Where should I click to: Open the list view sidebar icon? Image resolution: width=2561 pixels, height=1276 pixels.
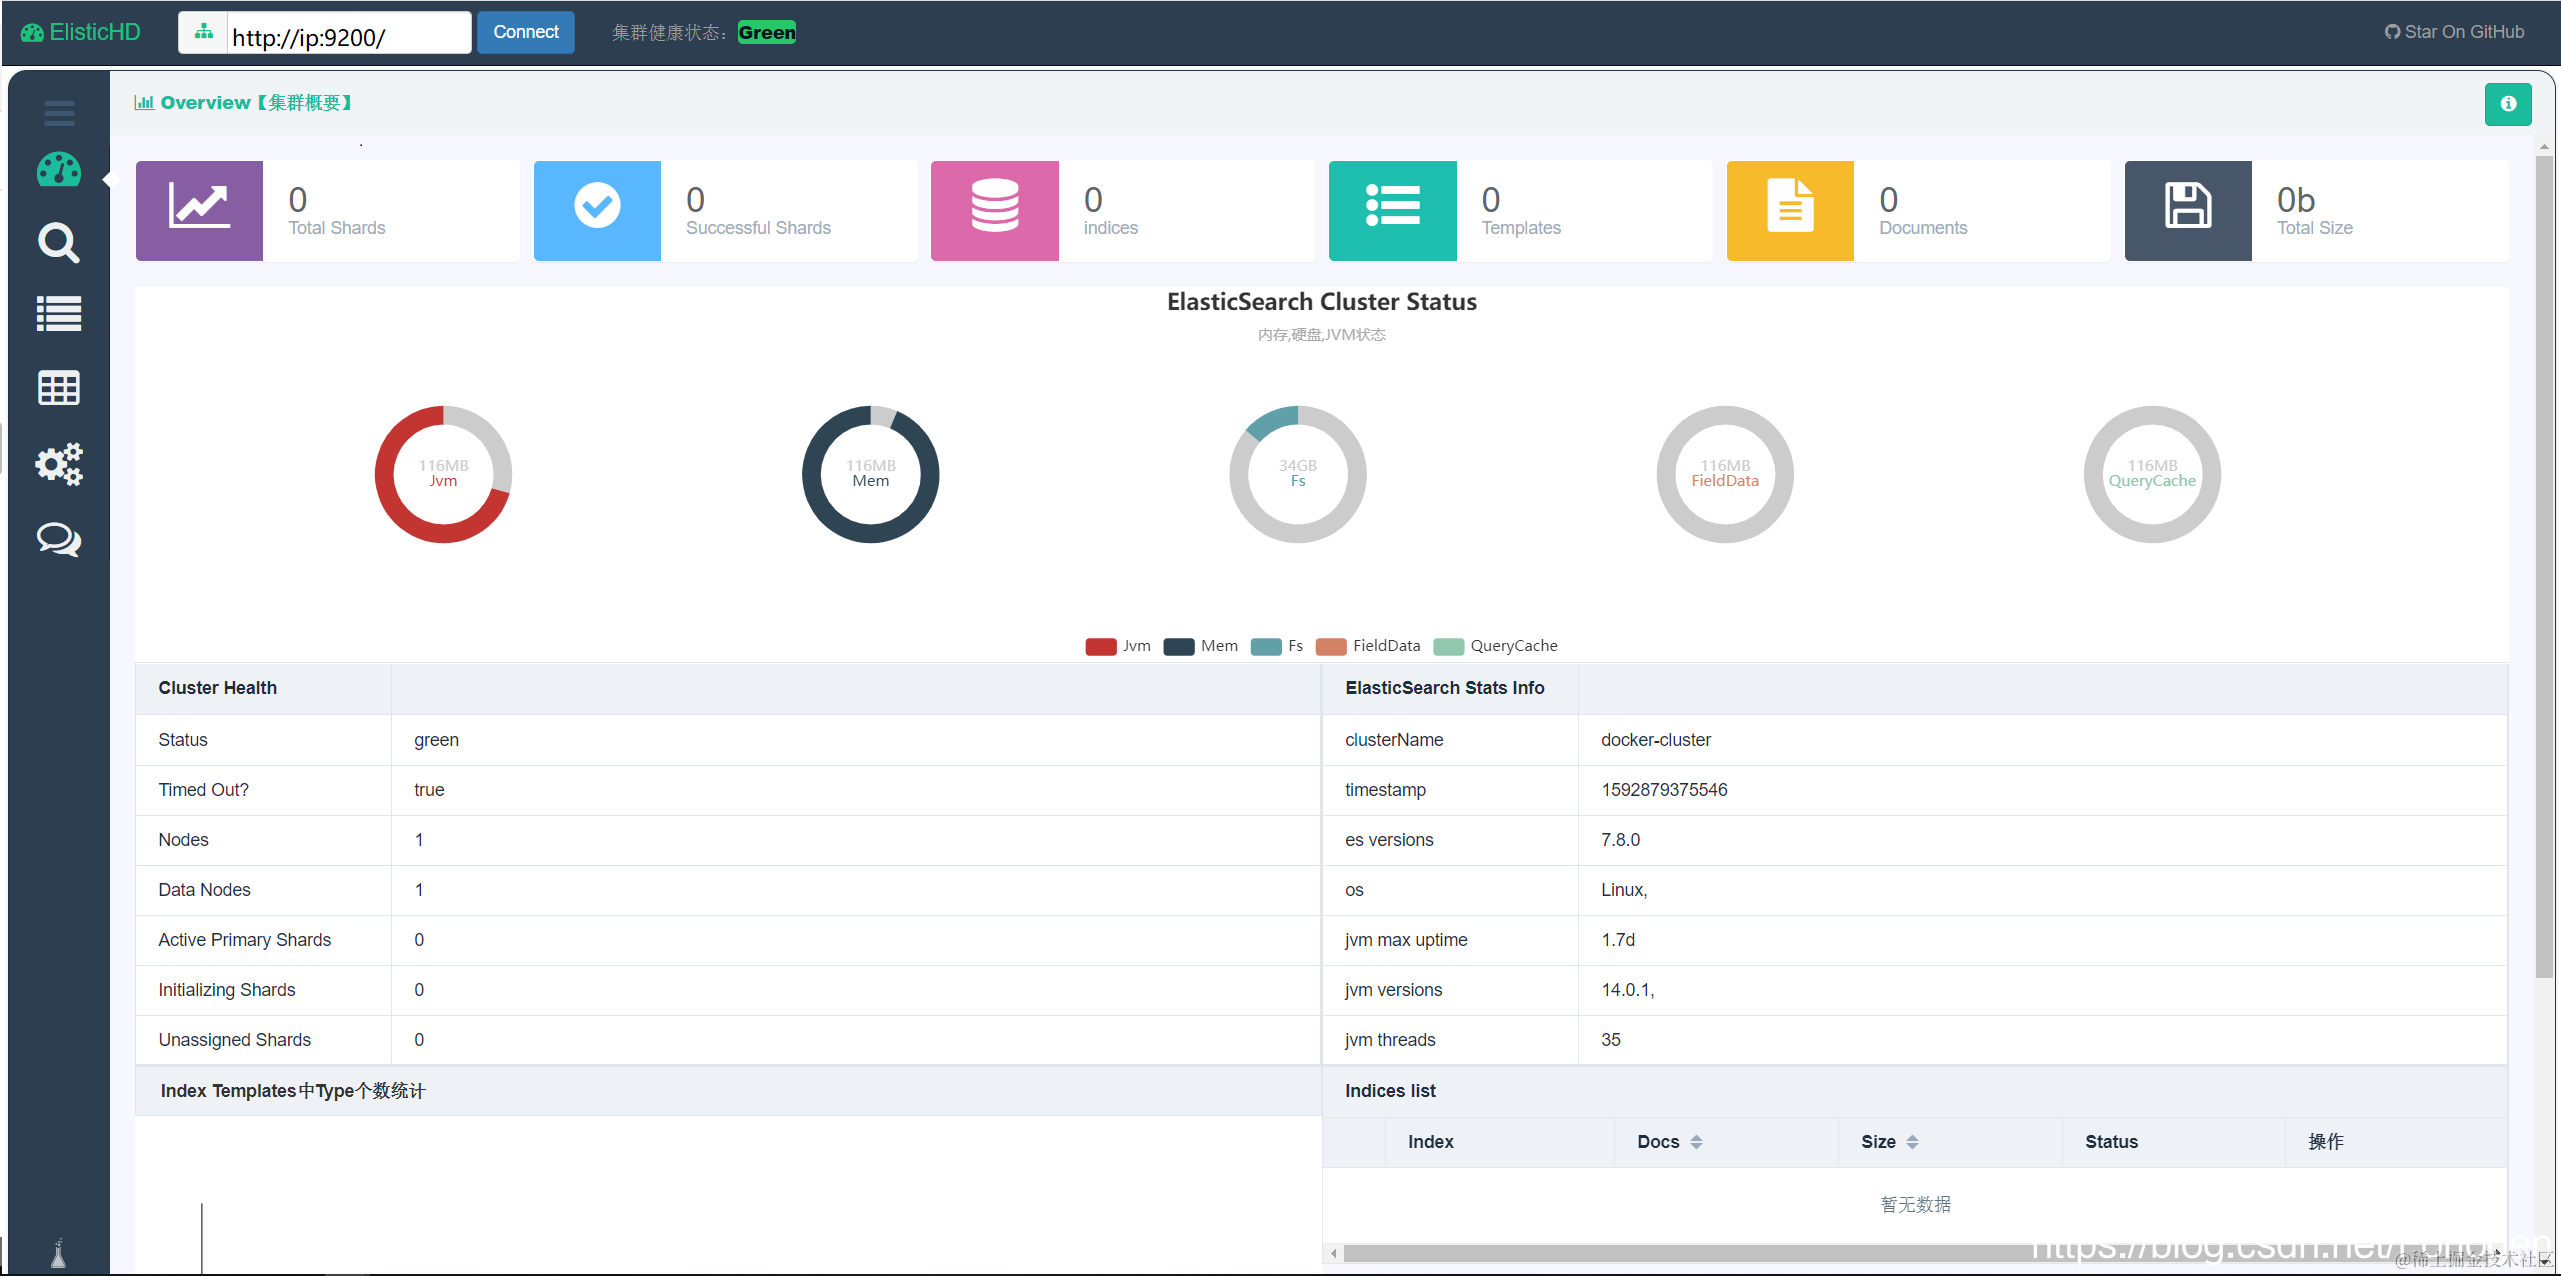pyautogui.click(x=59, y=314)
